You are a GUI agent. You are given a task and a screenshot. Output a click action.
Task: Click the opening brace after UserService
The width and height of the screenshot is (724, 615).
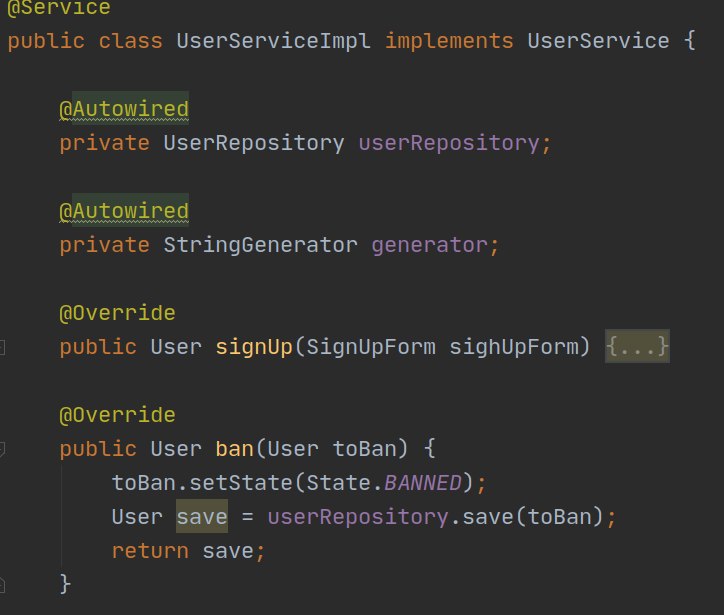[x=689, y=41]
